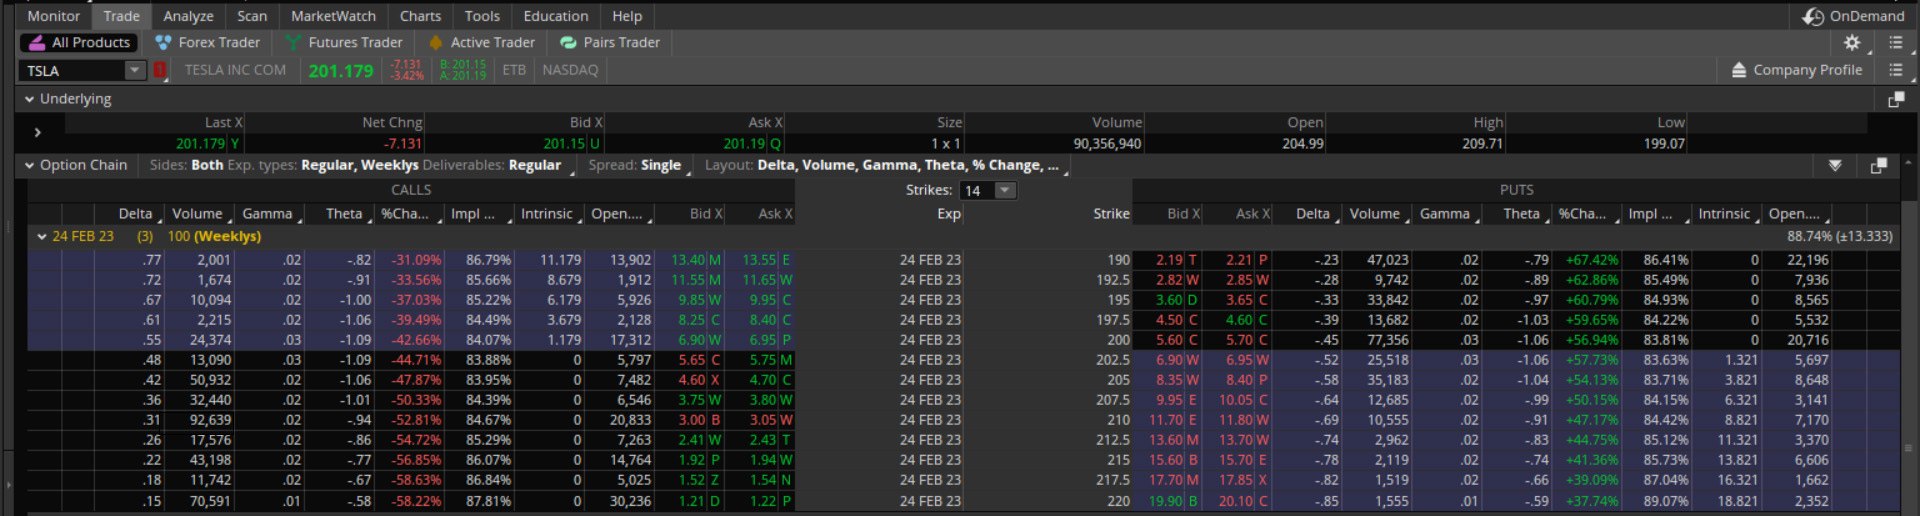The image size is (1920, 516).
Task: Go to the Analyze tab
Action: 188,16
